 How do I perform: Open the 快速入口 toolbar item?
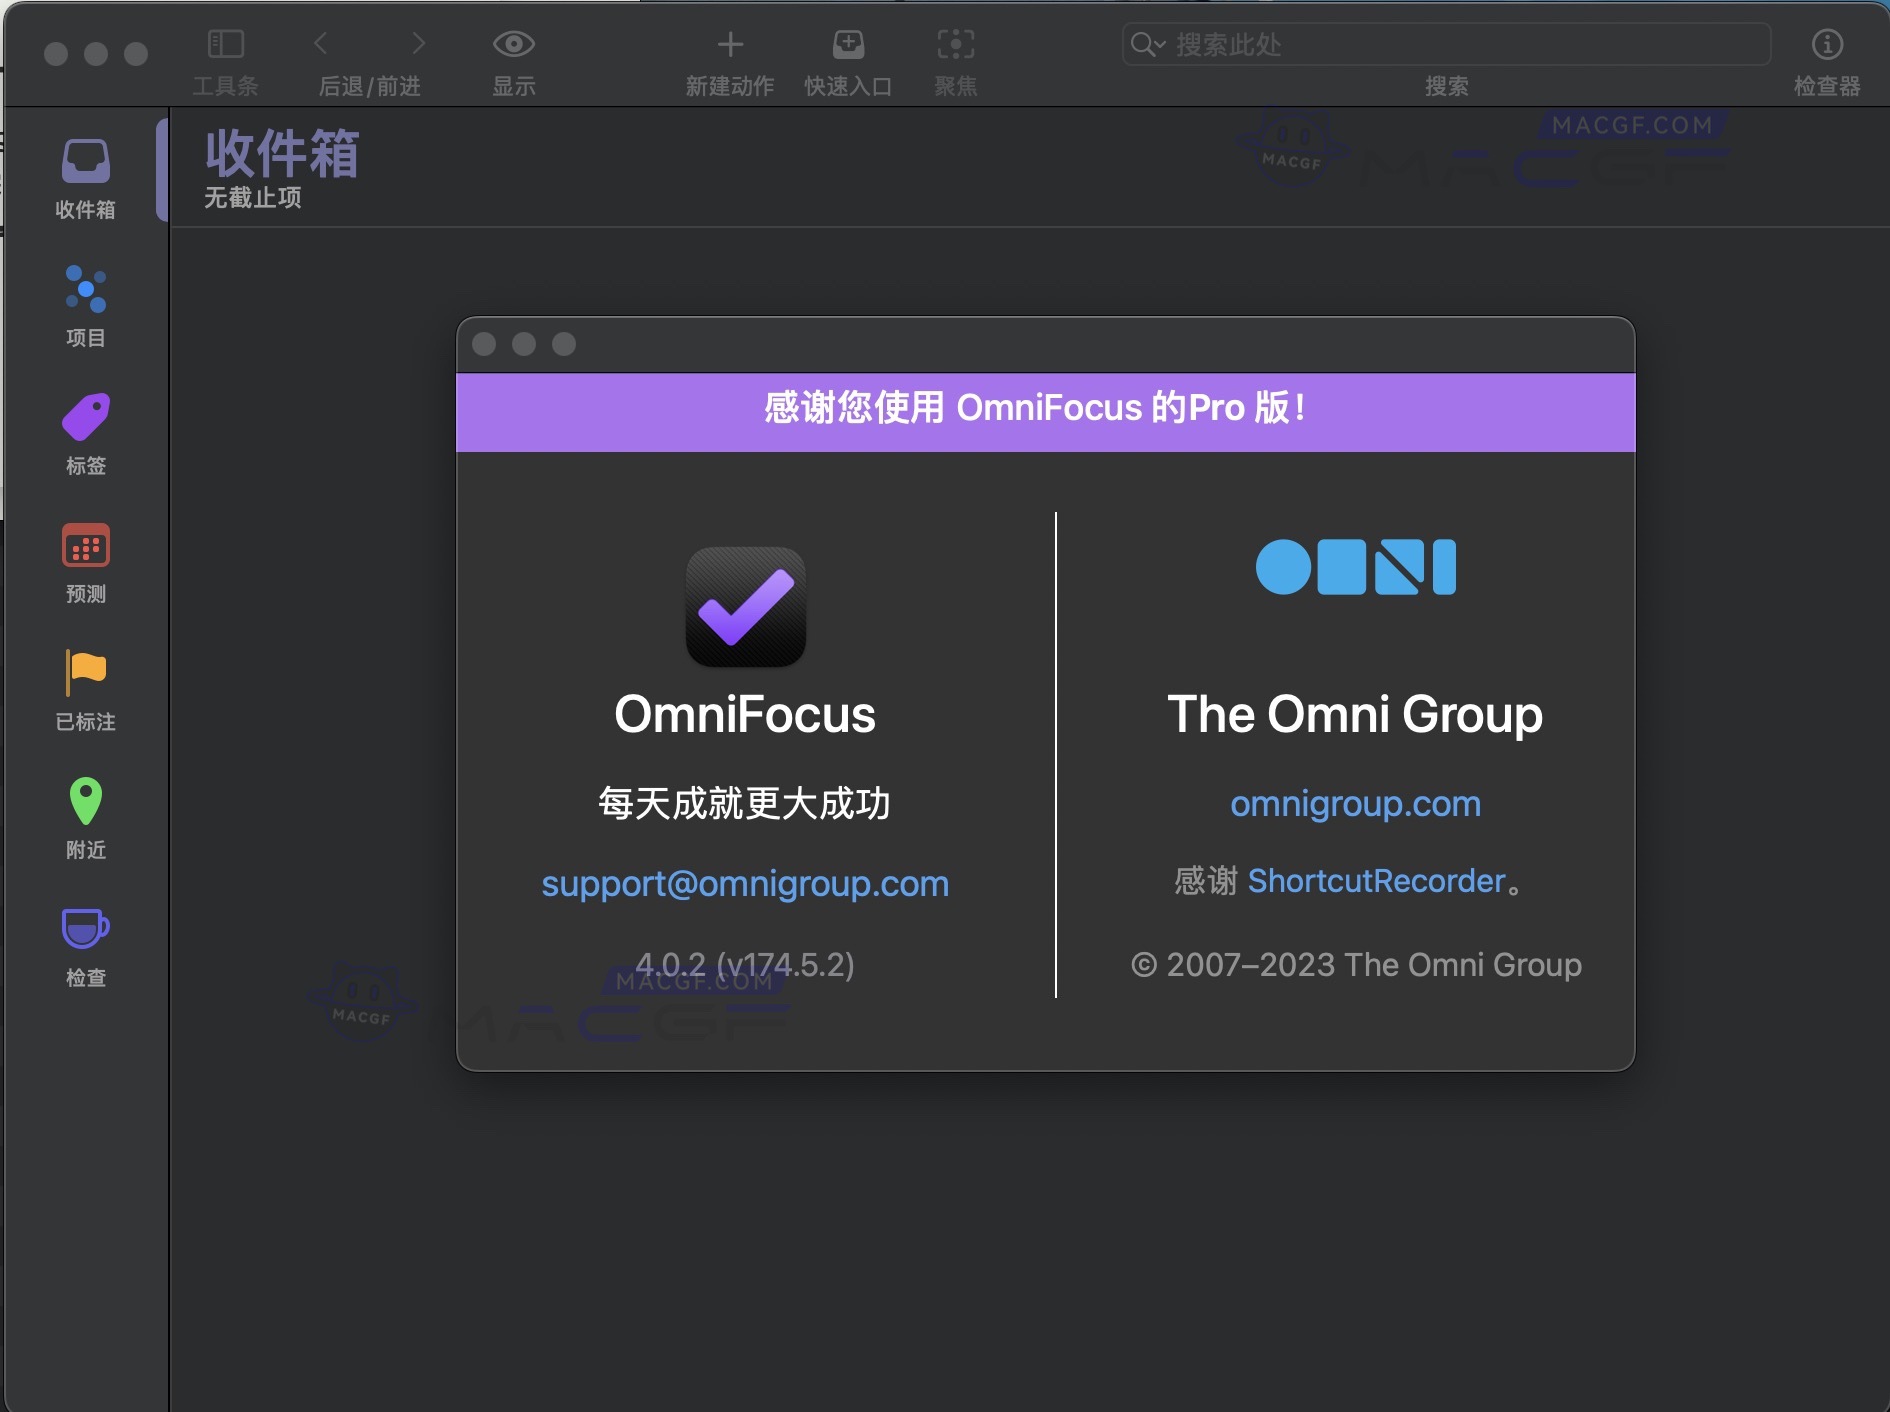[x=847, y=44]
